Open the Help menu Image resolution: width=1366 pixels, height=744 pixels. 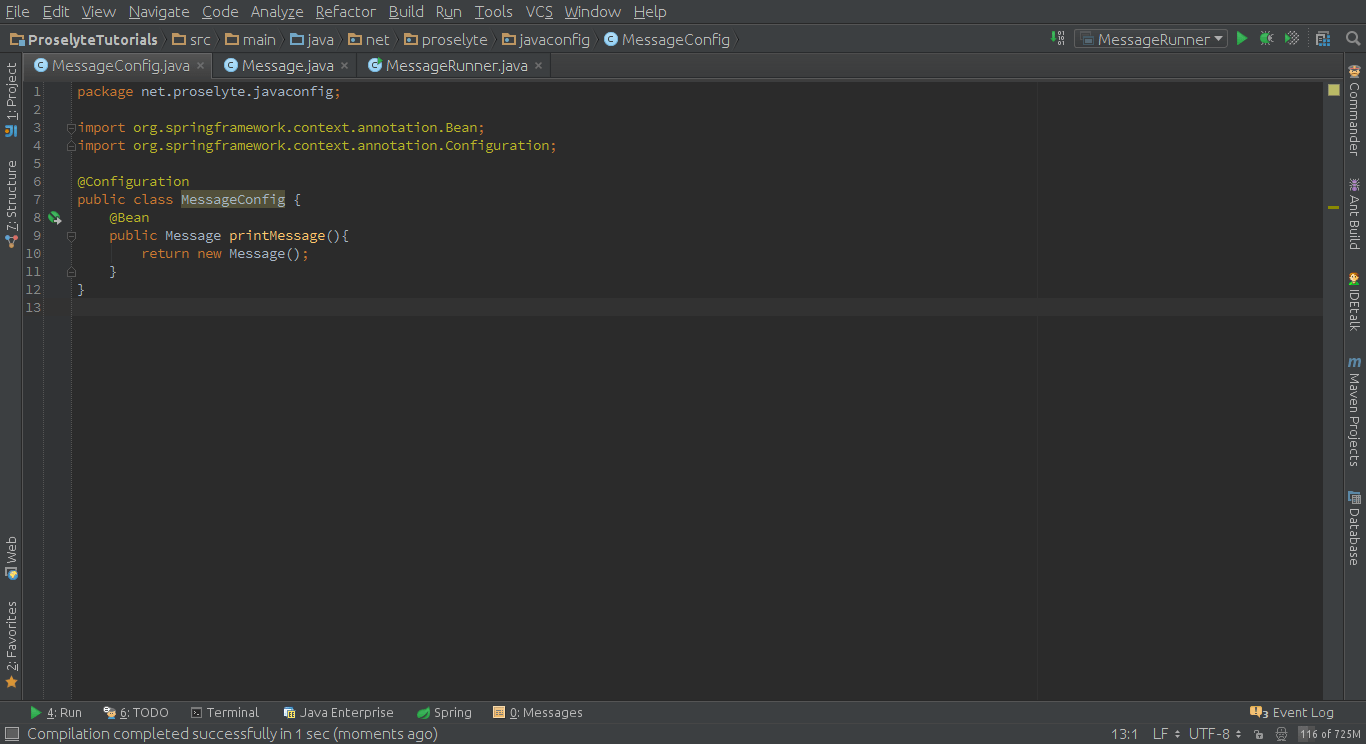(650, 12)
